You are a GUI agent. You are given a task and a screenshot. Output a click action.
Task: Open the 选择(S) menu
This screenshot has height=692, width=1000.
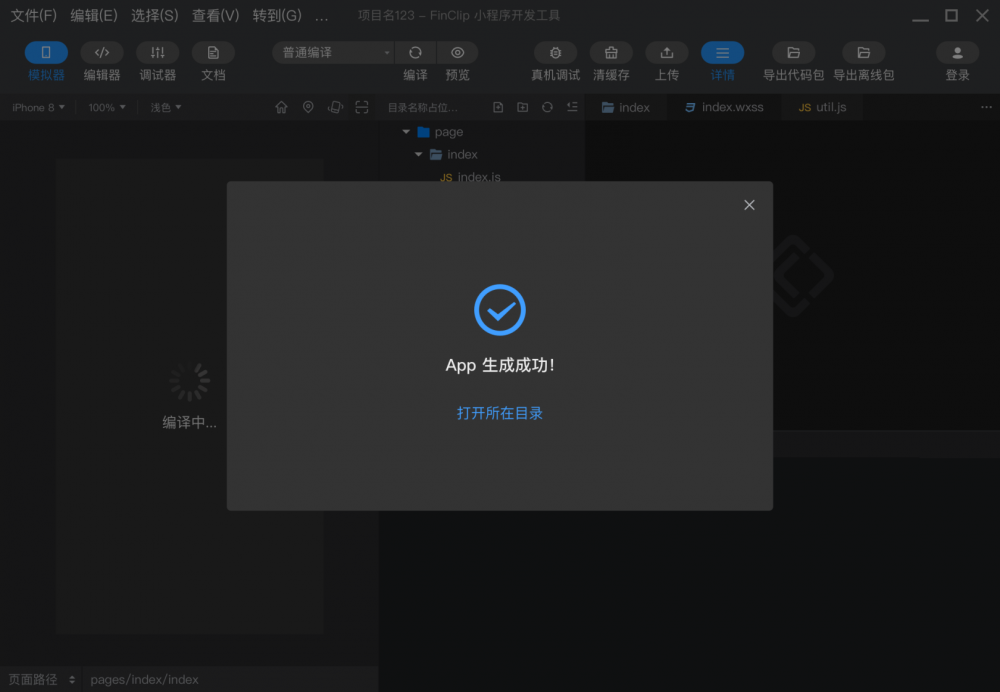(x=154, y=15)
